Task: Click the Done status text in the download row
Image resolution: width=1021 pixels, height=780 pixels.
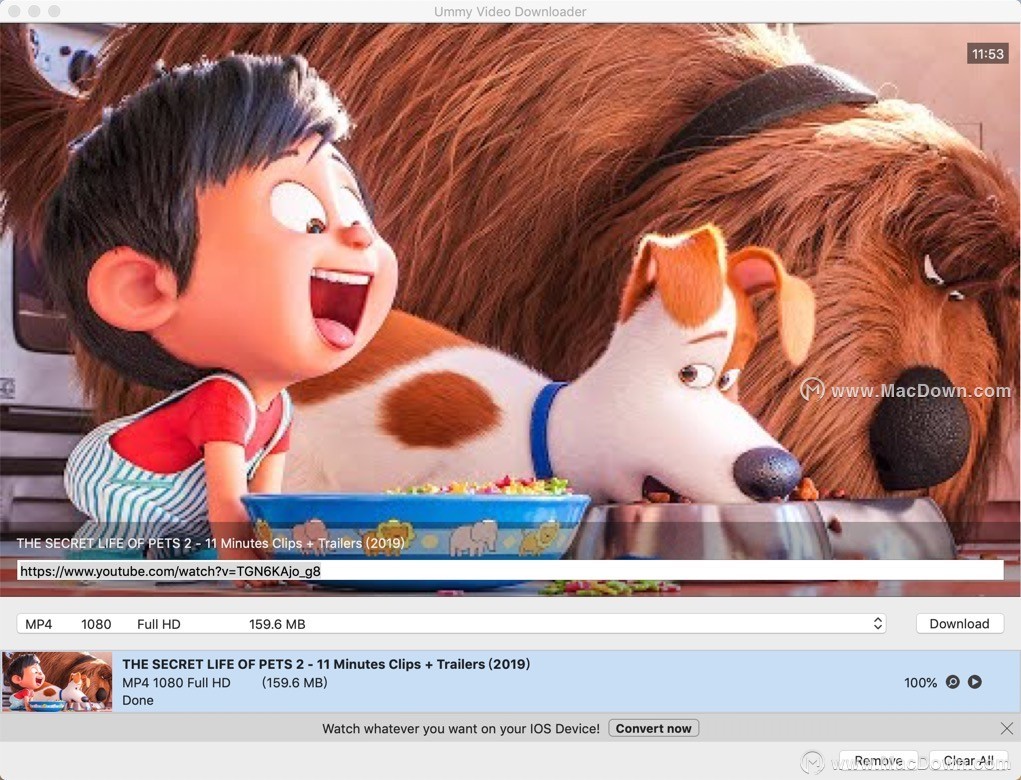Action: pyautogui.click(x=138, y=701)
